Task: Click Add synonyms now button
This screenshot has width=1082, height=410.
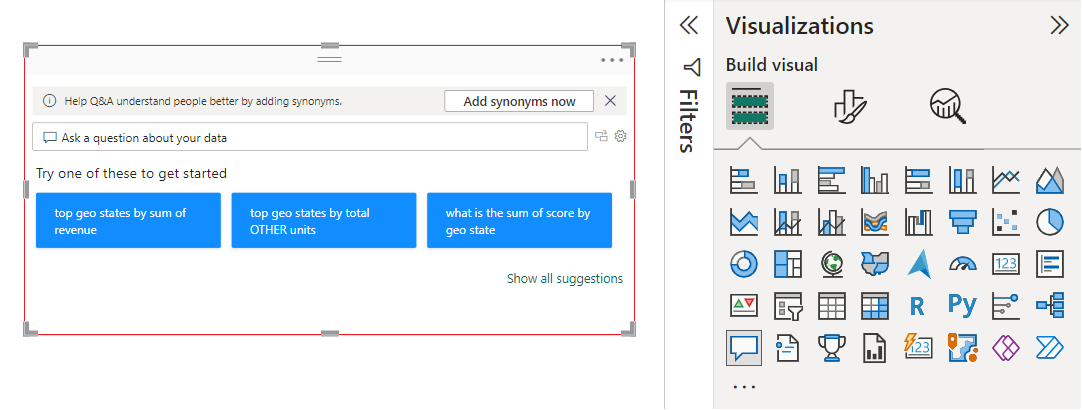Action: (x=519, y=101)
